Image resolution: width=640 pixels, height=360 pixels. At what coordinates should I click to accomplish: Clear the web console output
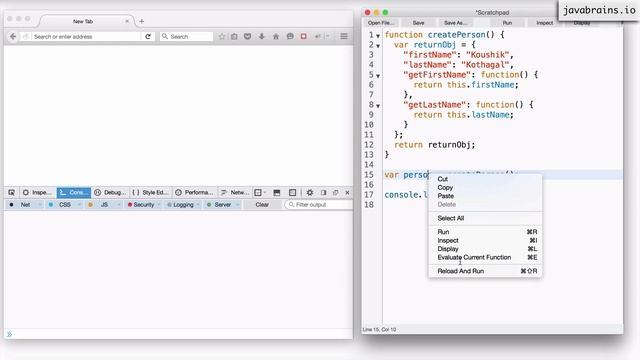point(262,204)
